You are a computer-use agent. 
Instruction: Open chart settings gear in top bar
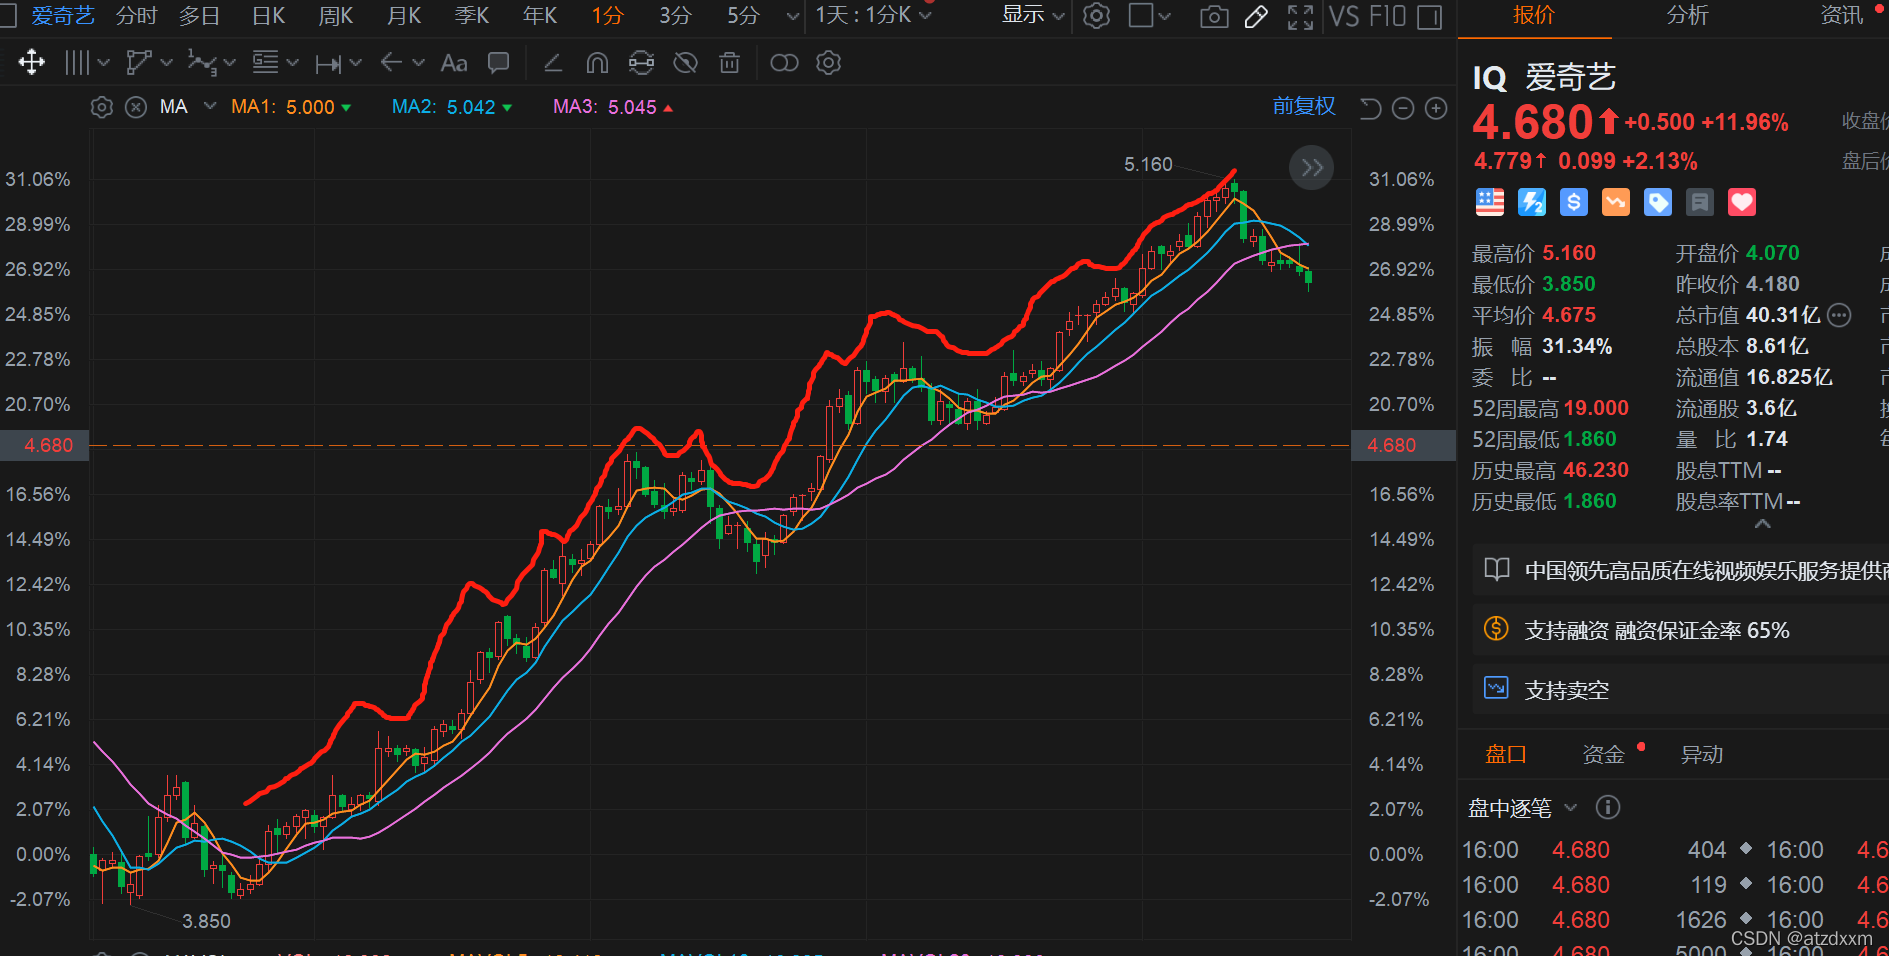pos(1097,16)
